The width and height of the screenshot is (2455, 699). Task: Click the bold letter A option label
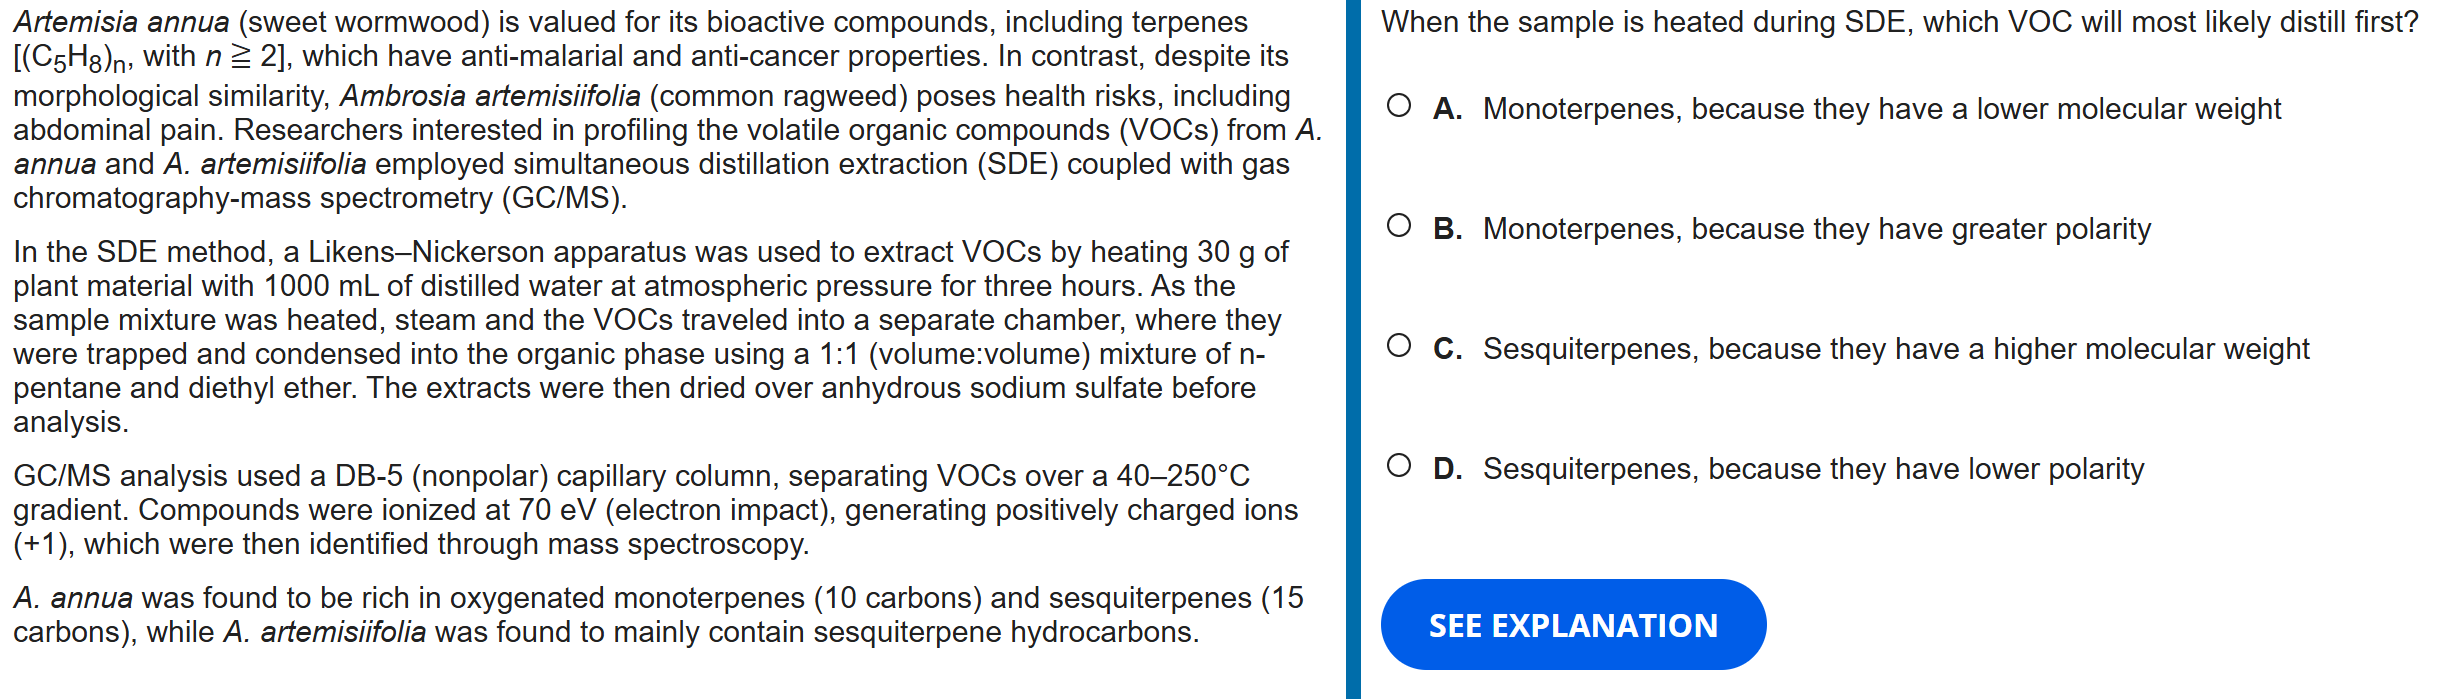[1446, 109]
